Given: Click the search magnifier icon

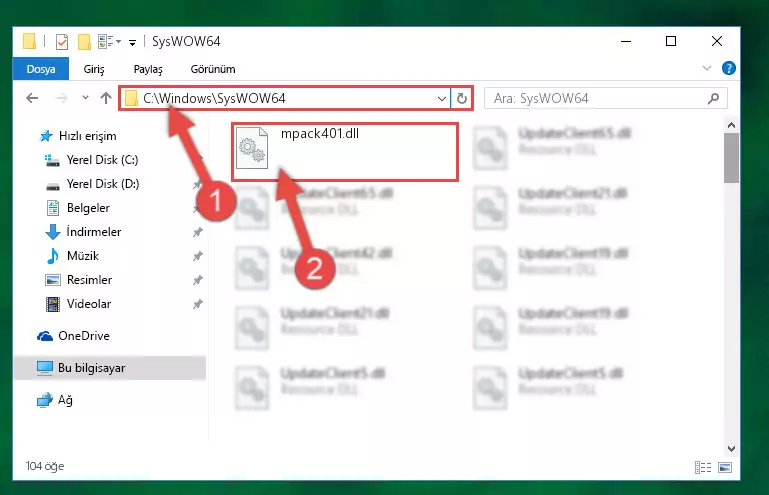Looking at the screenshot, I should click(714, 99).
